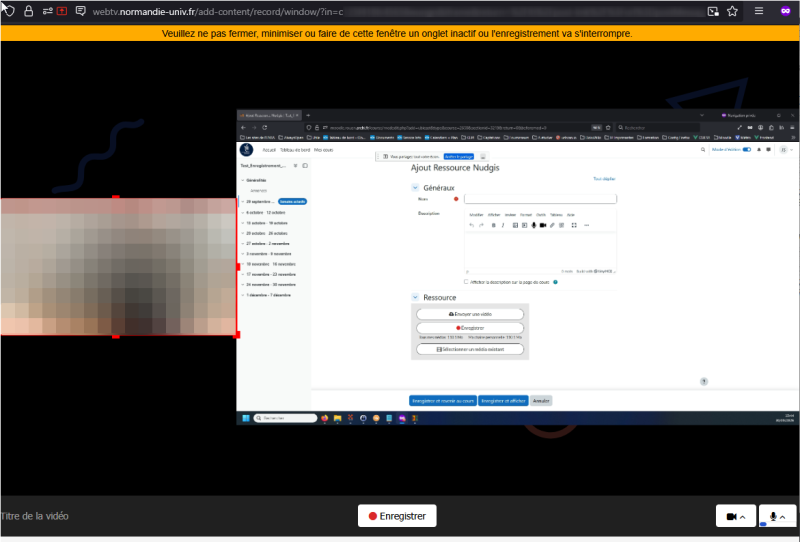In shared preview, collapse the Ressource section

click(415, 297)
